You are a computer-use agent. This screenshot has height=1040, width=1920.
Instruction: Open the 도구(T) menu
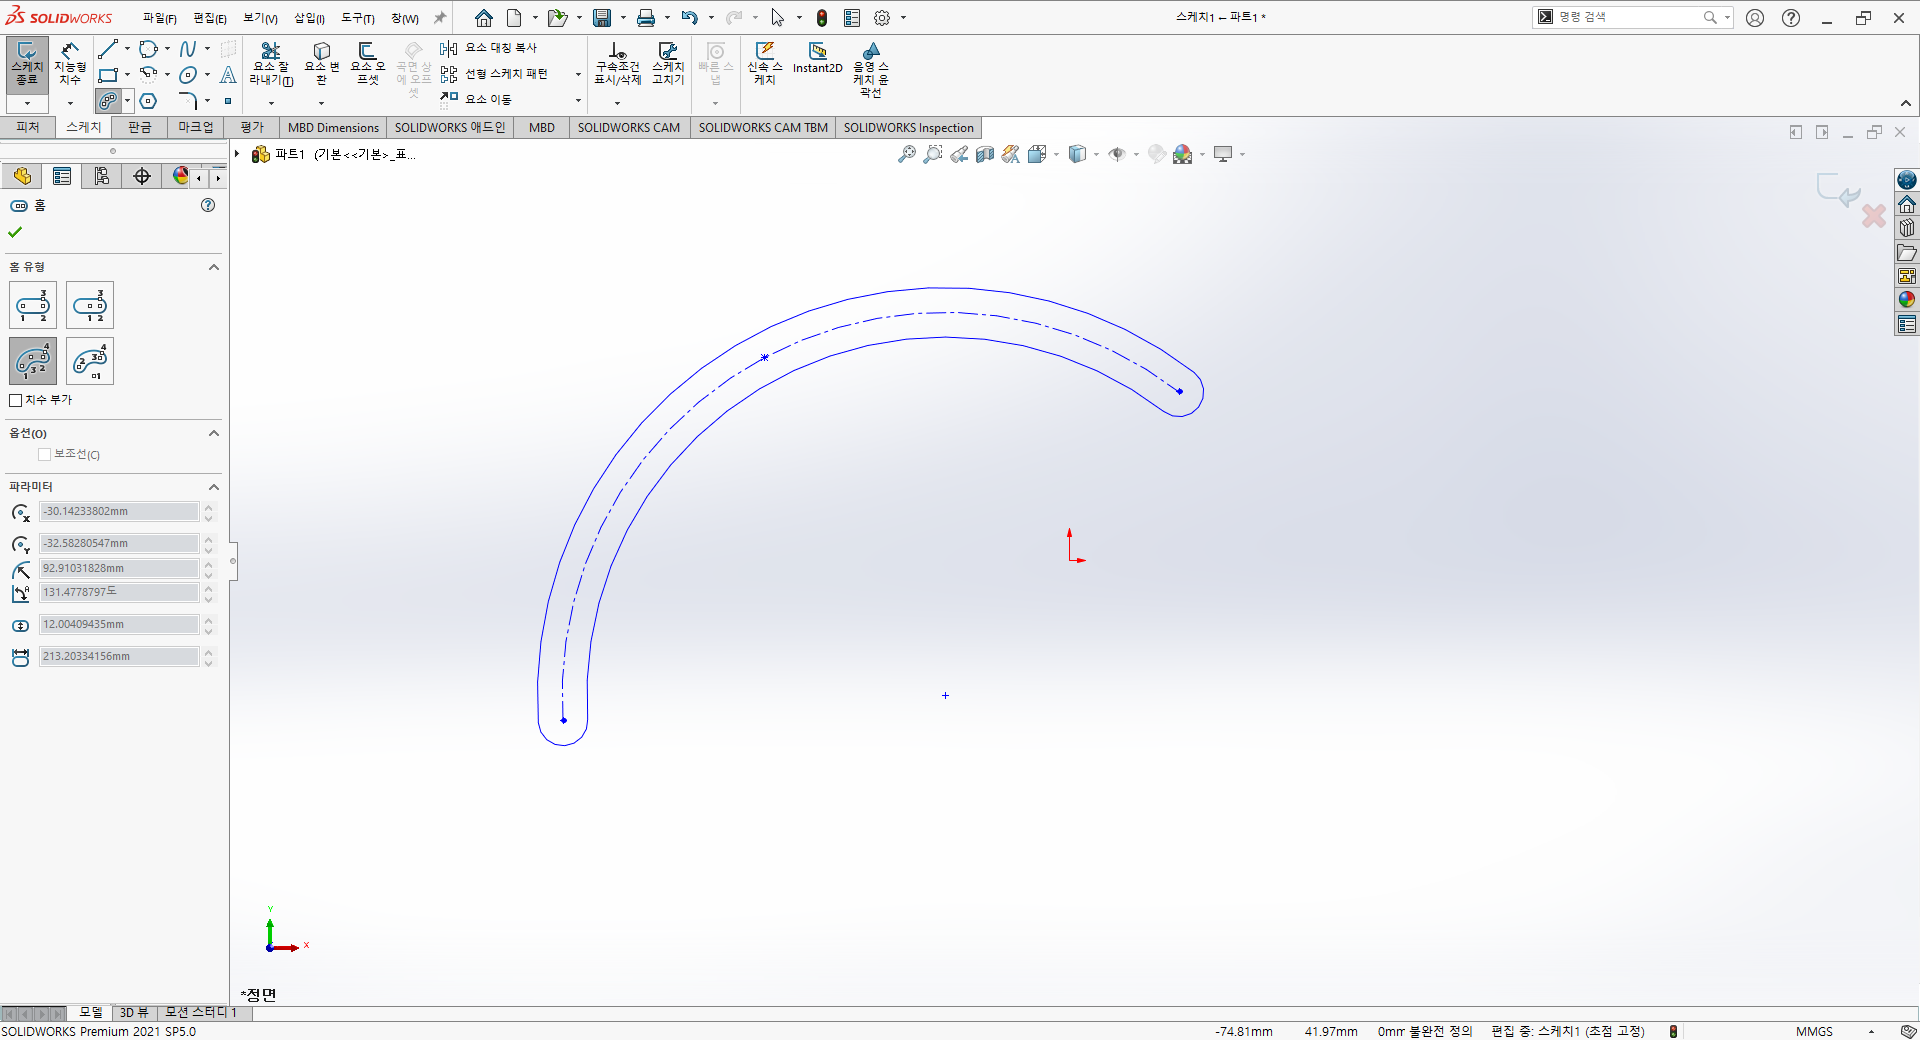pyautogui.click(x=358, y=18)
